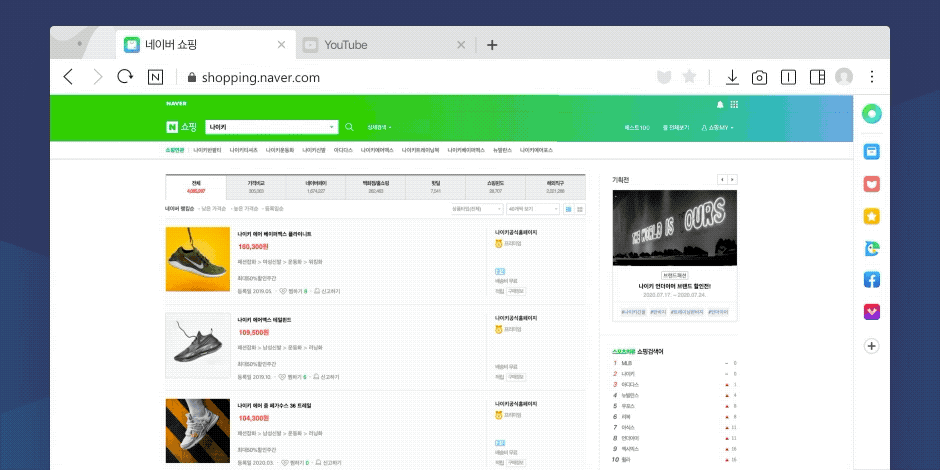Screen dimensions: 940x470
Task: Click the search magnifier icon
Action: pyautogui.click(x=350, y=127)
